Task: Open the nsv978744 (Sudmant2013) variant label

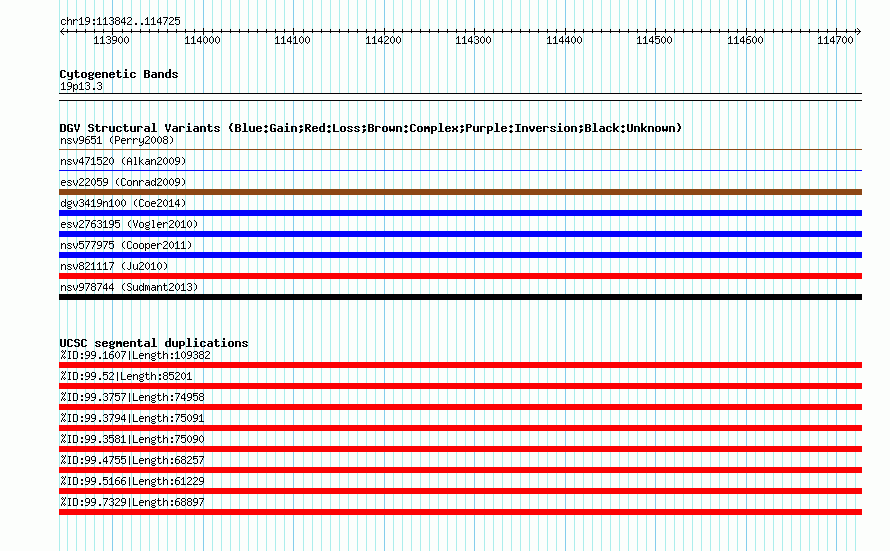Action: coord(129,287)
